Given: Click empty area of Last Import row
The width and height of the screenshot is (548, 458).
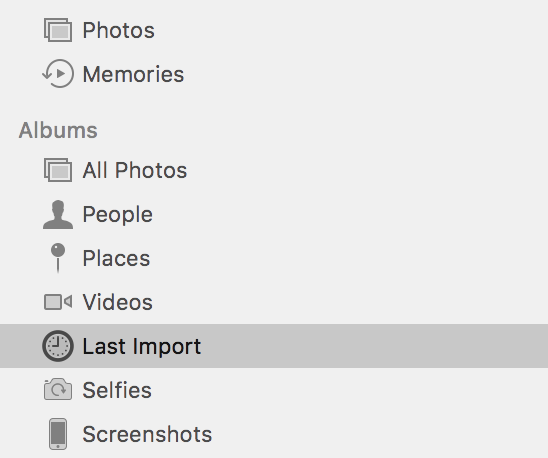Looking at the screenshot, I should pos(374,346).
